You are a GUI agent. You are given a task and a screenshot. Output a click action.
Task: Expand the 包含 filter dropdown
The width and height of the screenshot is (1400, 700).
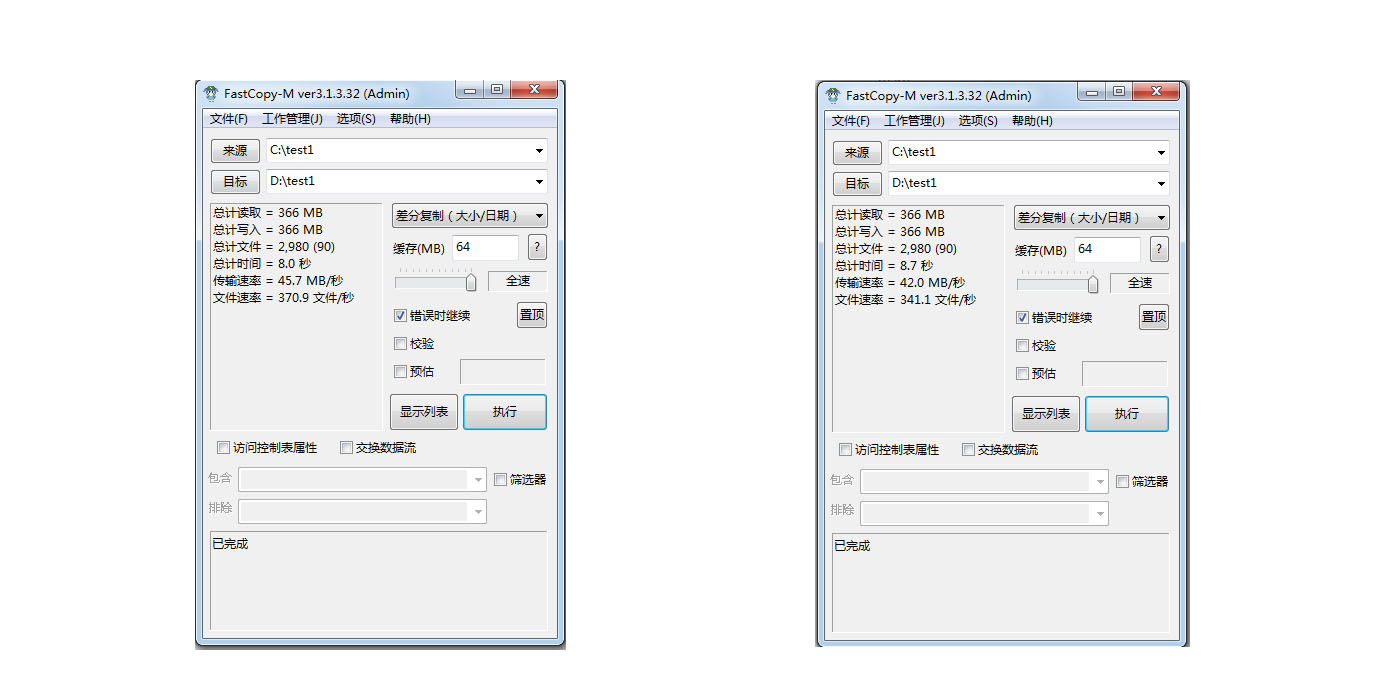tap(479, 479)
